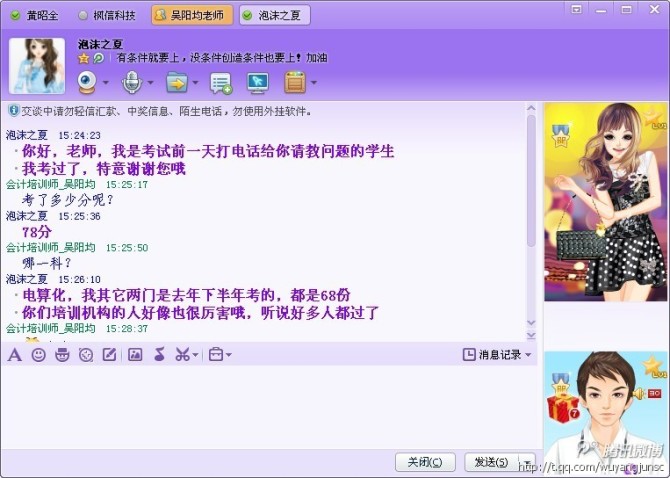This screenshot has width=670, height=478.
Task: Switch to 枫信科技 chat tab
Action: coord(108,15)
